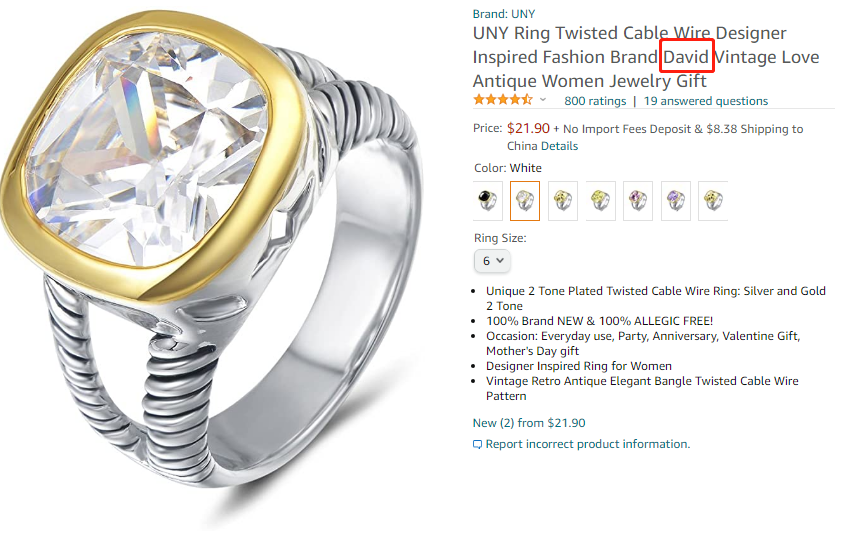Click the 4.5-star rating stars

pyautogui.click(x=503, y=100)
